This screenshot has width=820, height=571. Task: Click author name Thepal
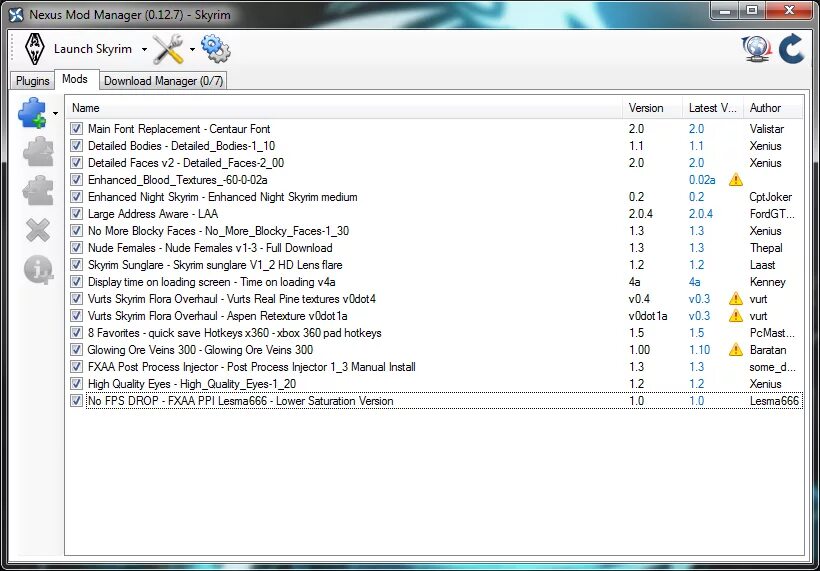(766, 248)
